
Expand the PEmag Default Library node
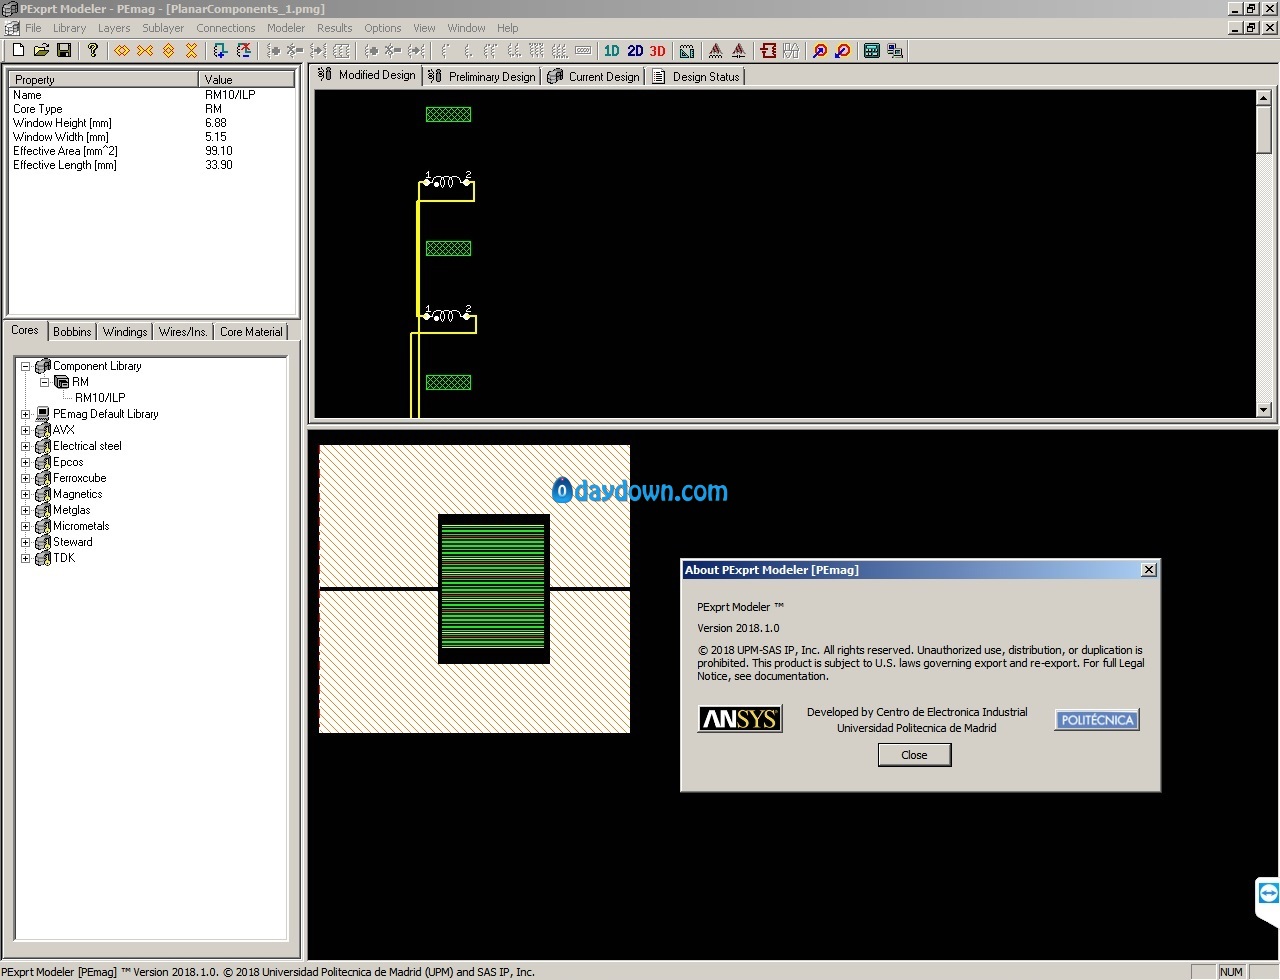(x=26, y=414)
